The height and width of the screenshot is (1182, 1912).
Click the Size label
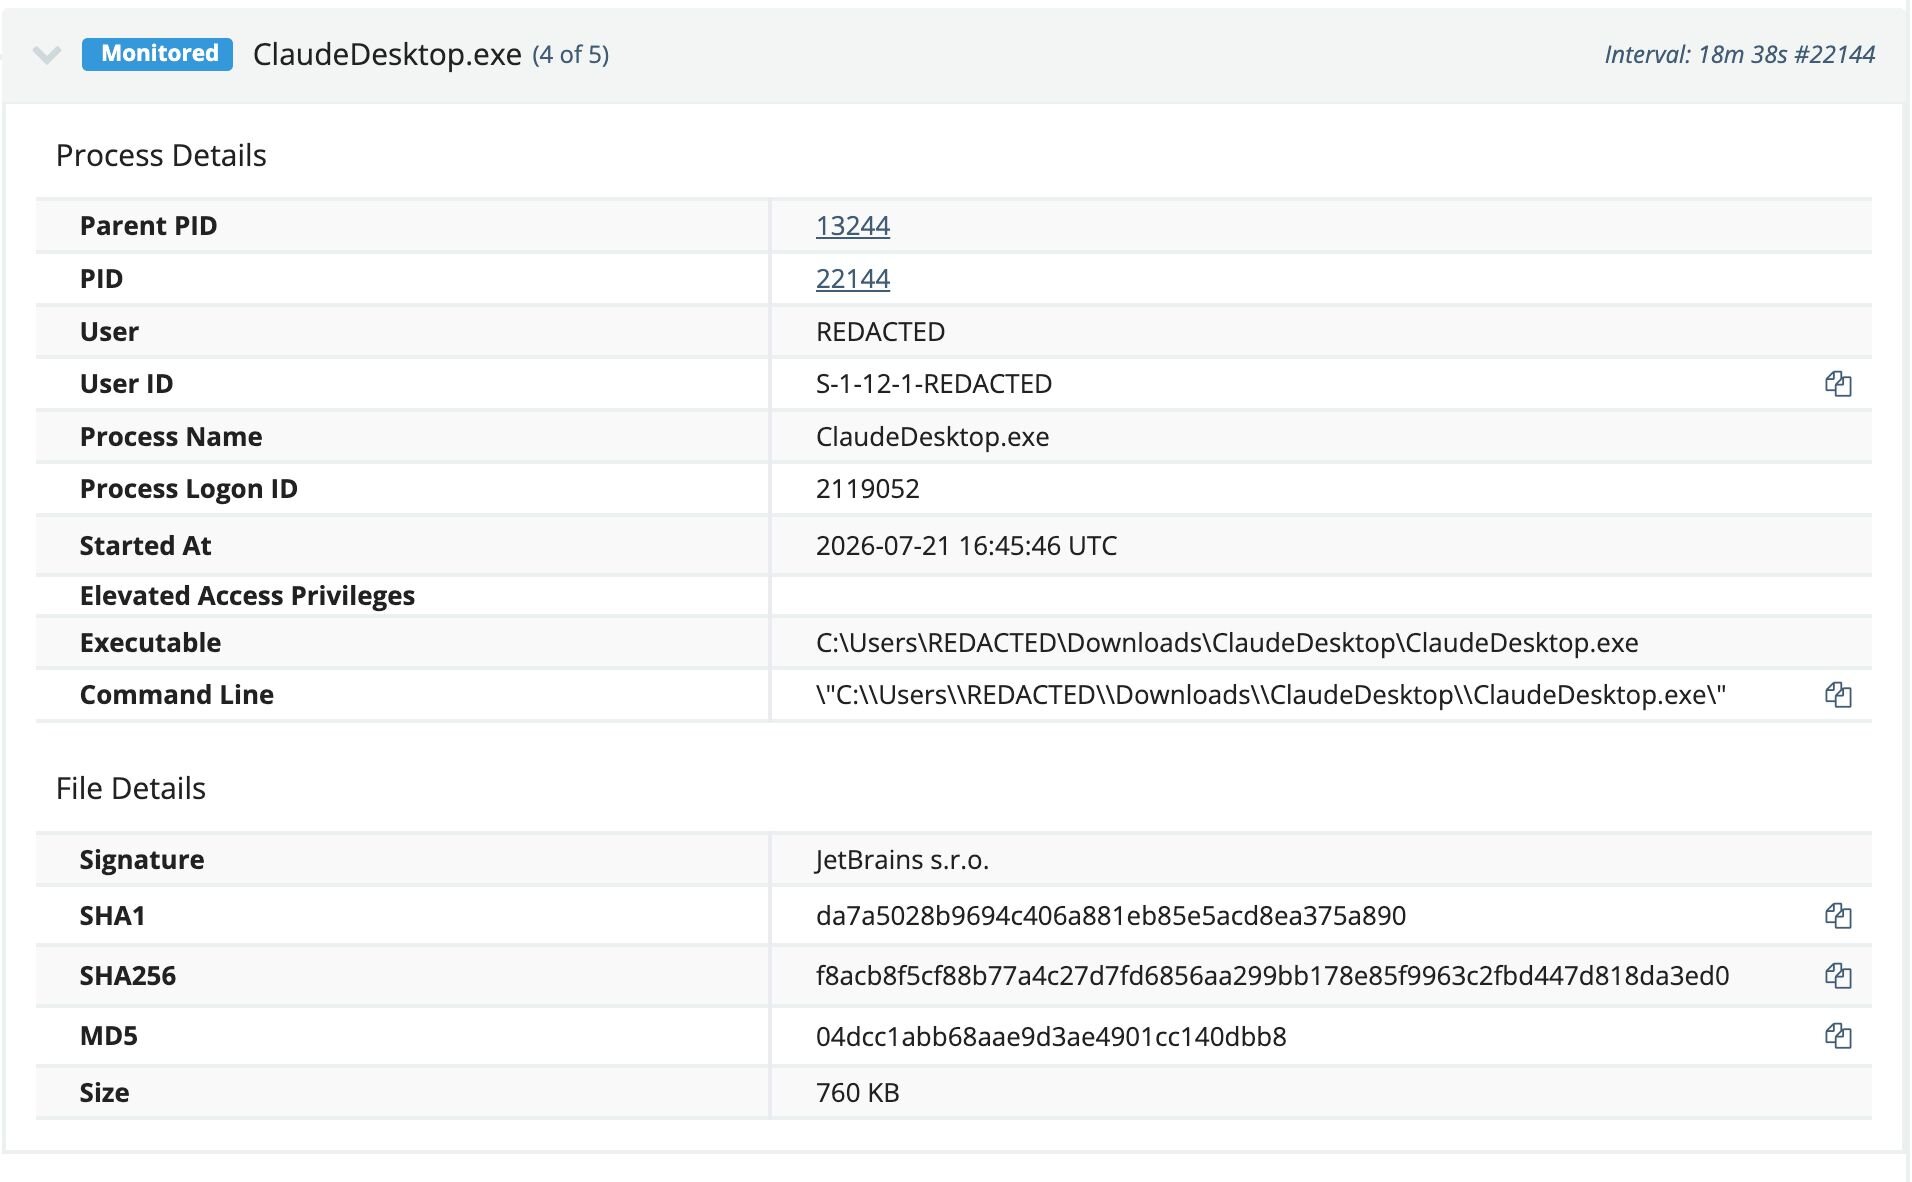coord(104,1093)
